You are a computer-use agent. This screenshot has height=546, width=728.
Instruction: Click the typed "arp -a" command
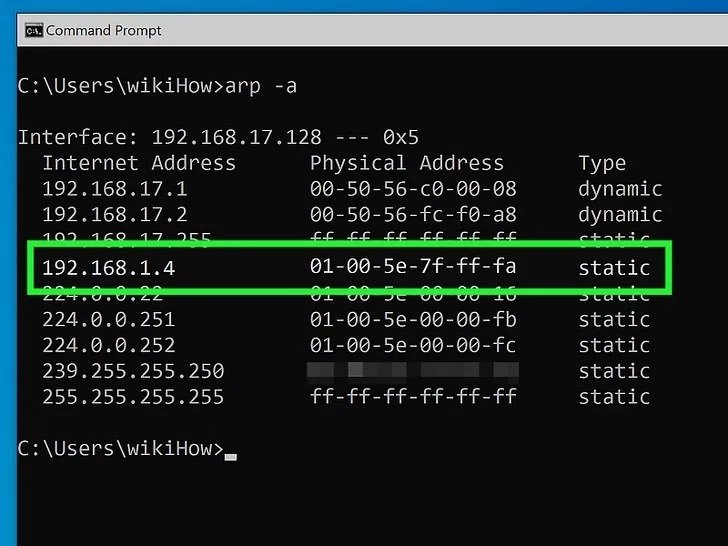point(261,85)
